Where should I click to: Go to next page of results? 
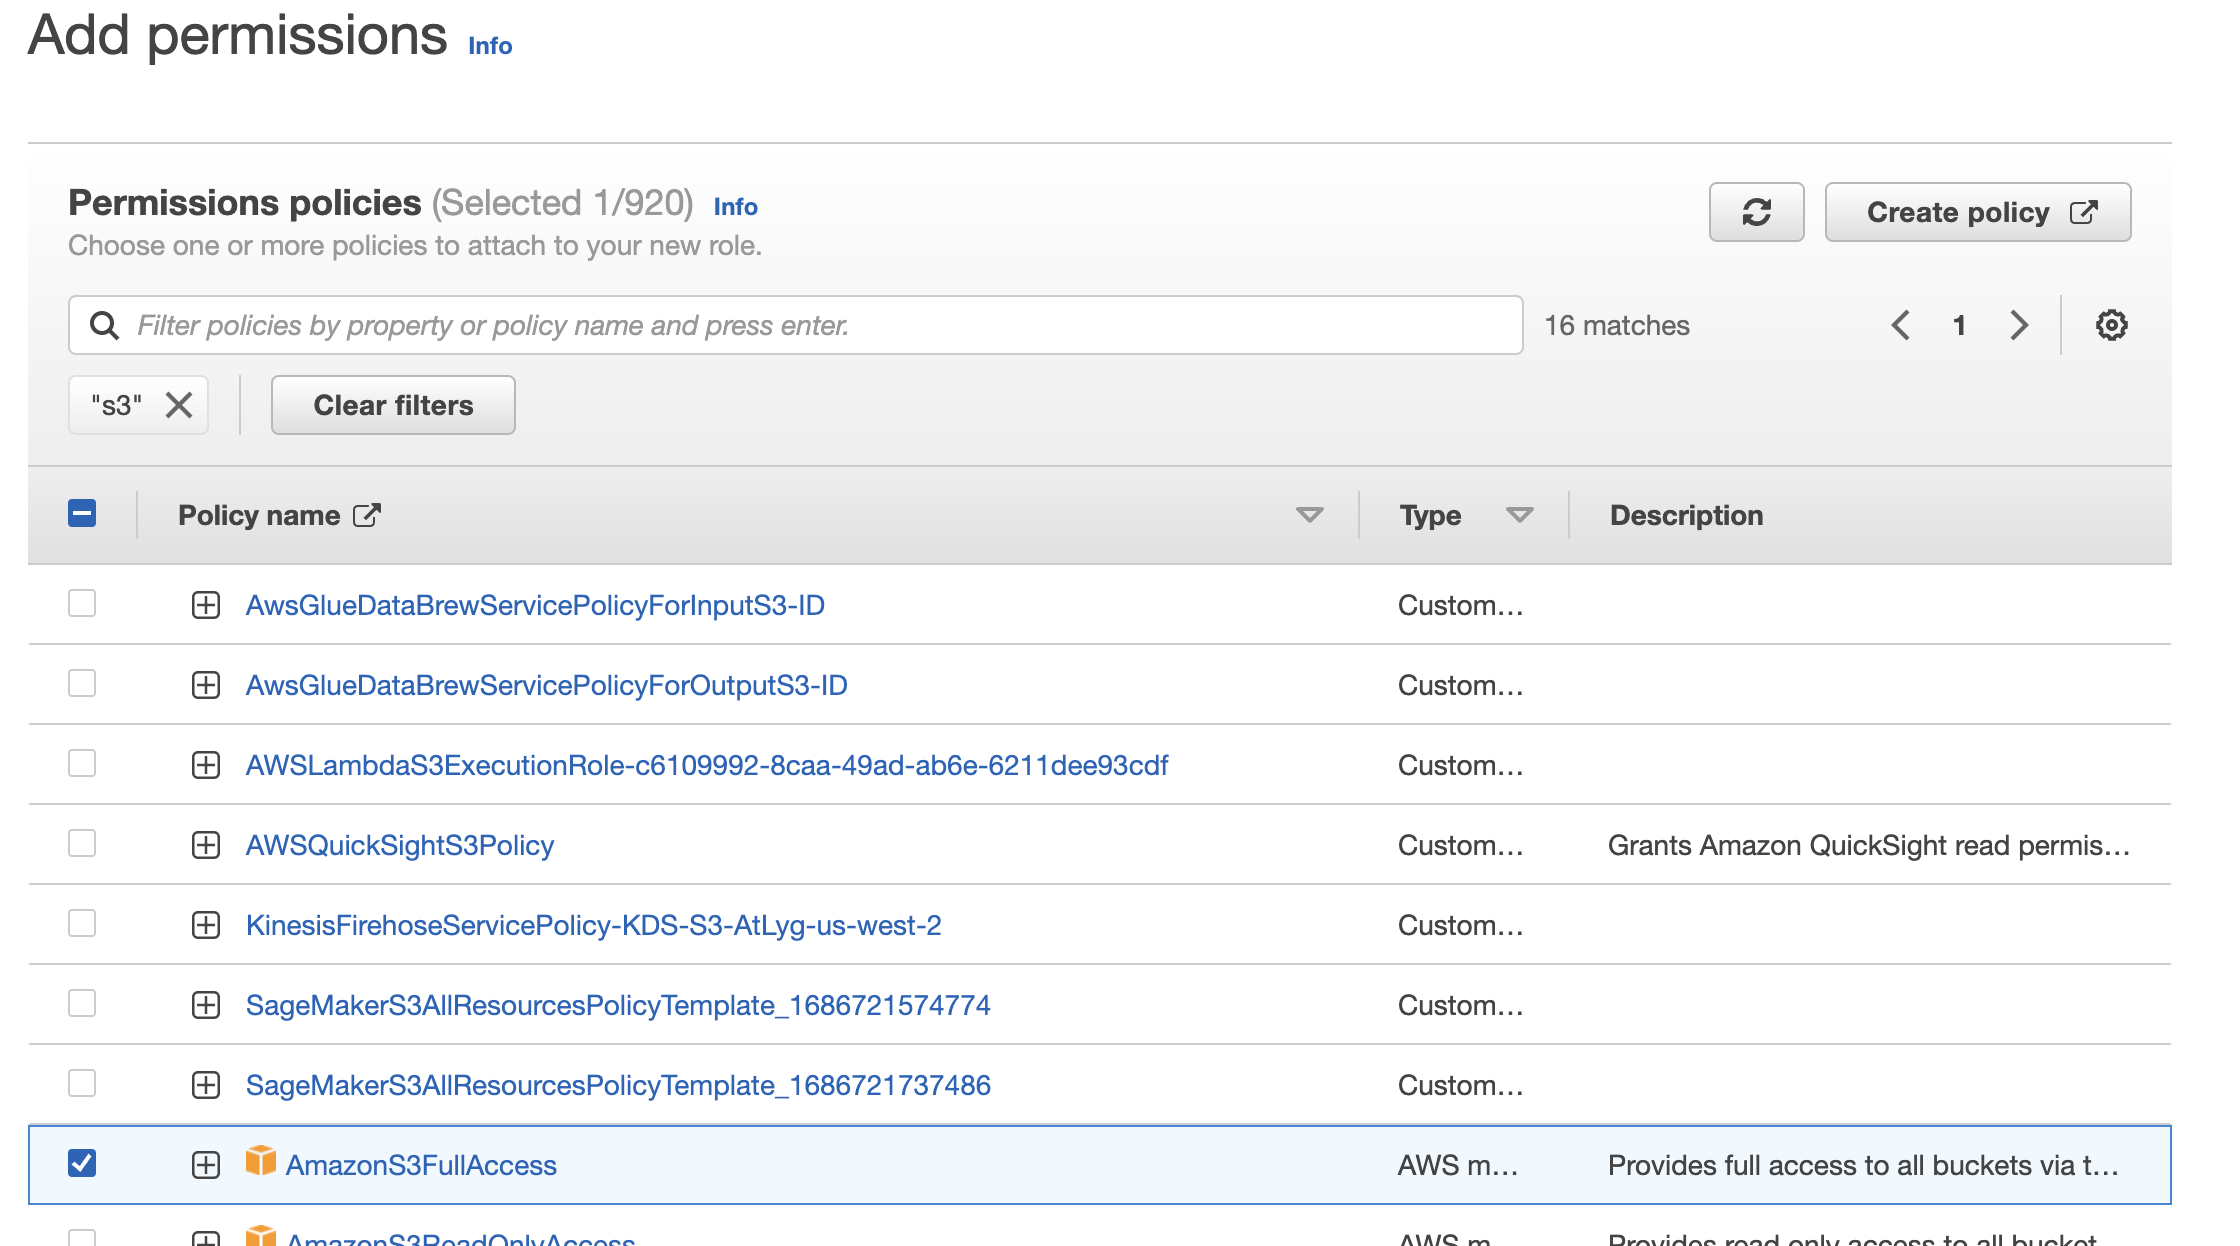click(x=2019, y=325)
